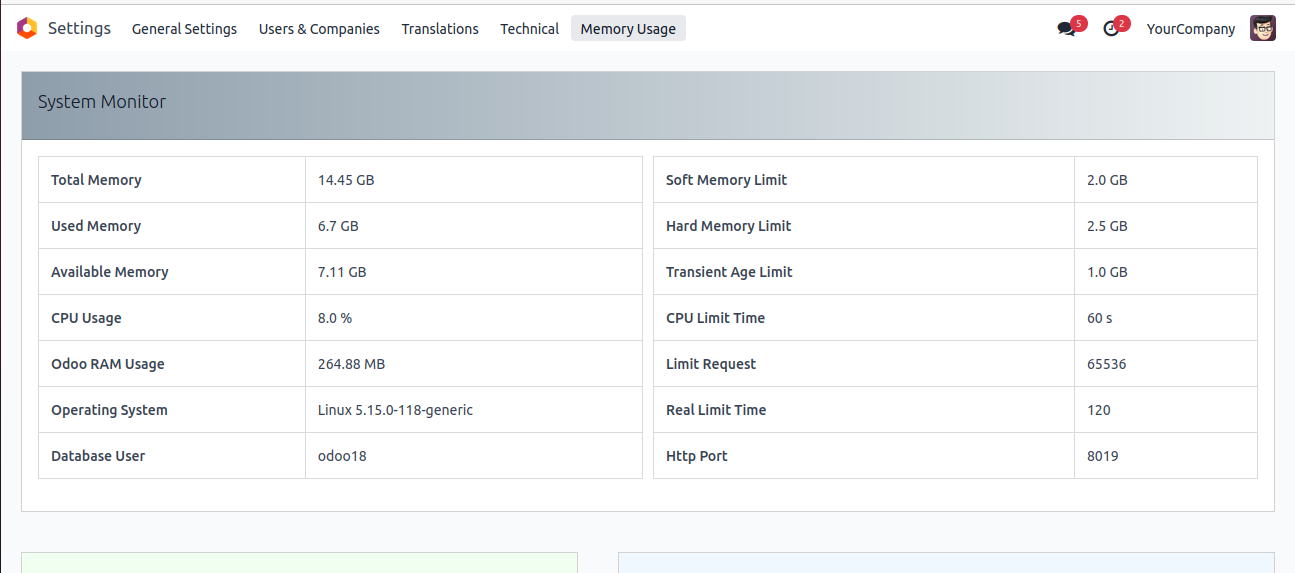Viewport: 1295px width, 573px height.
Task: Click the Limit Request 65536 value
Action: (1107, 364)
